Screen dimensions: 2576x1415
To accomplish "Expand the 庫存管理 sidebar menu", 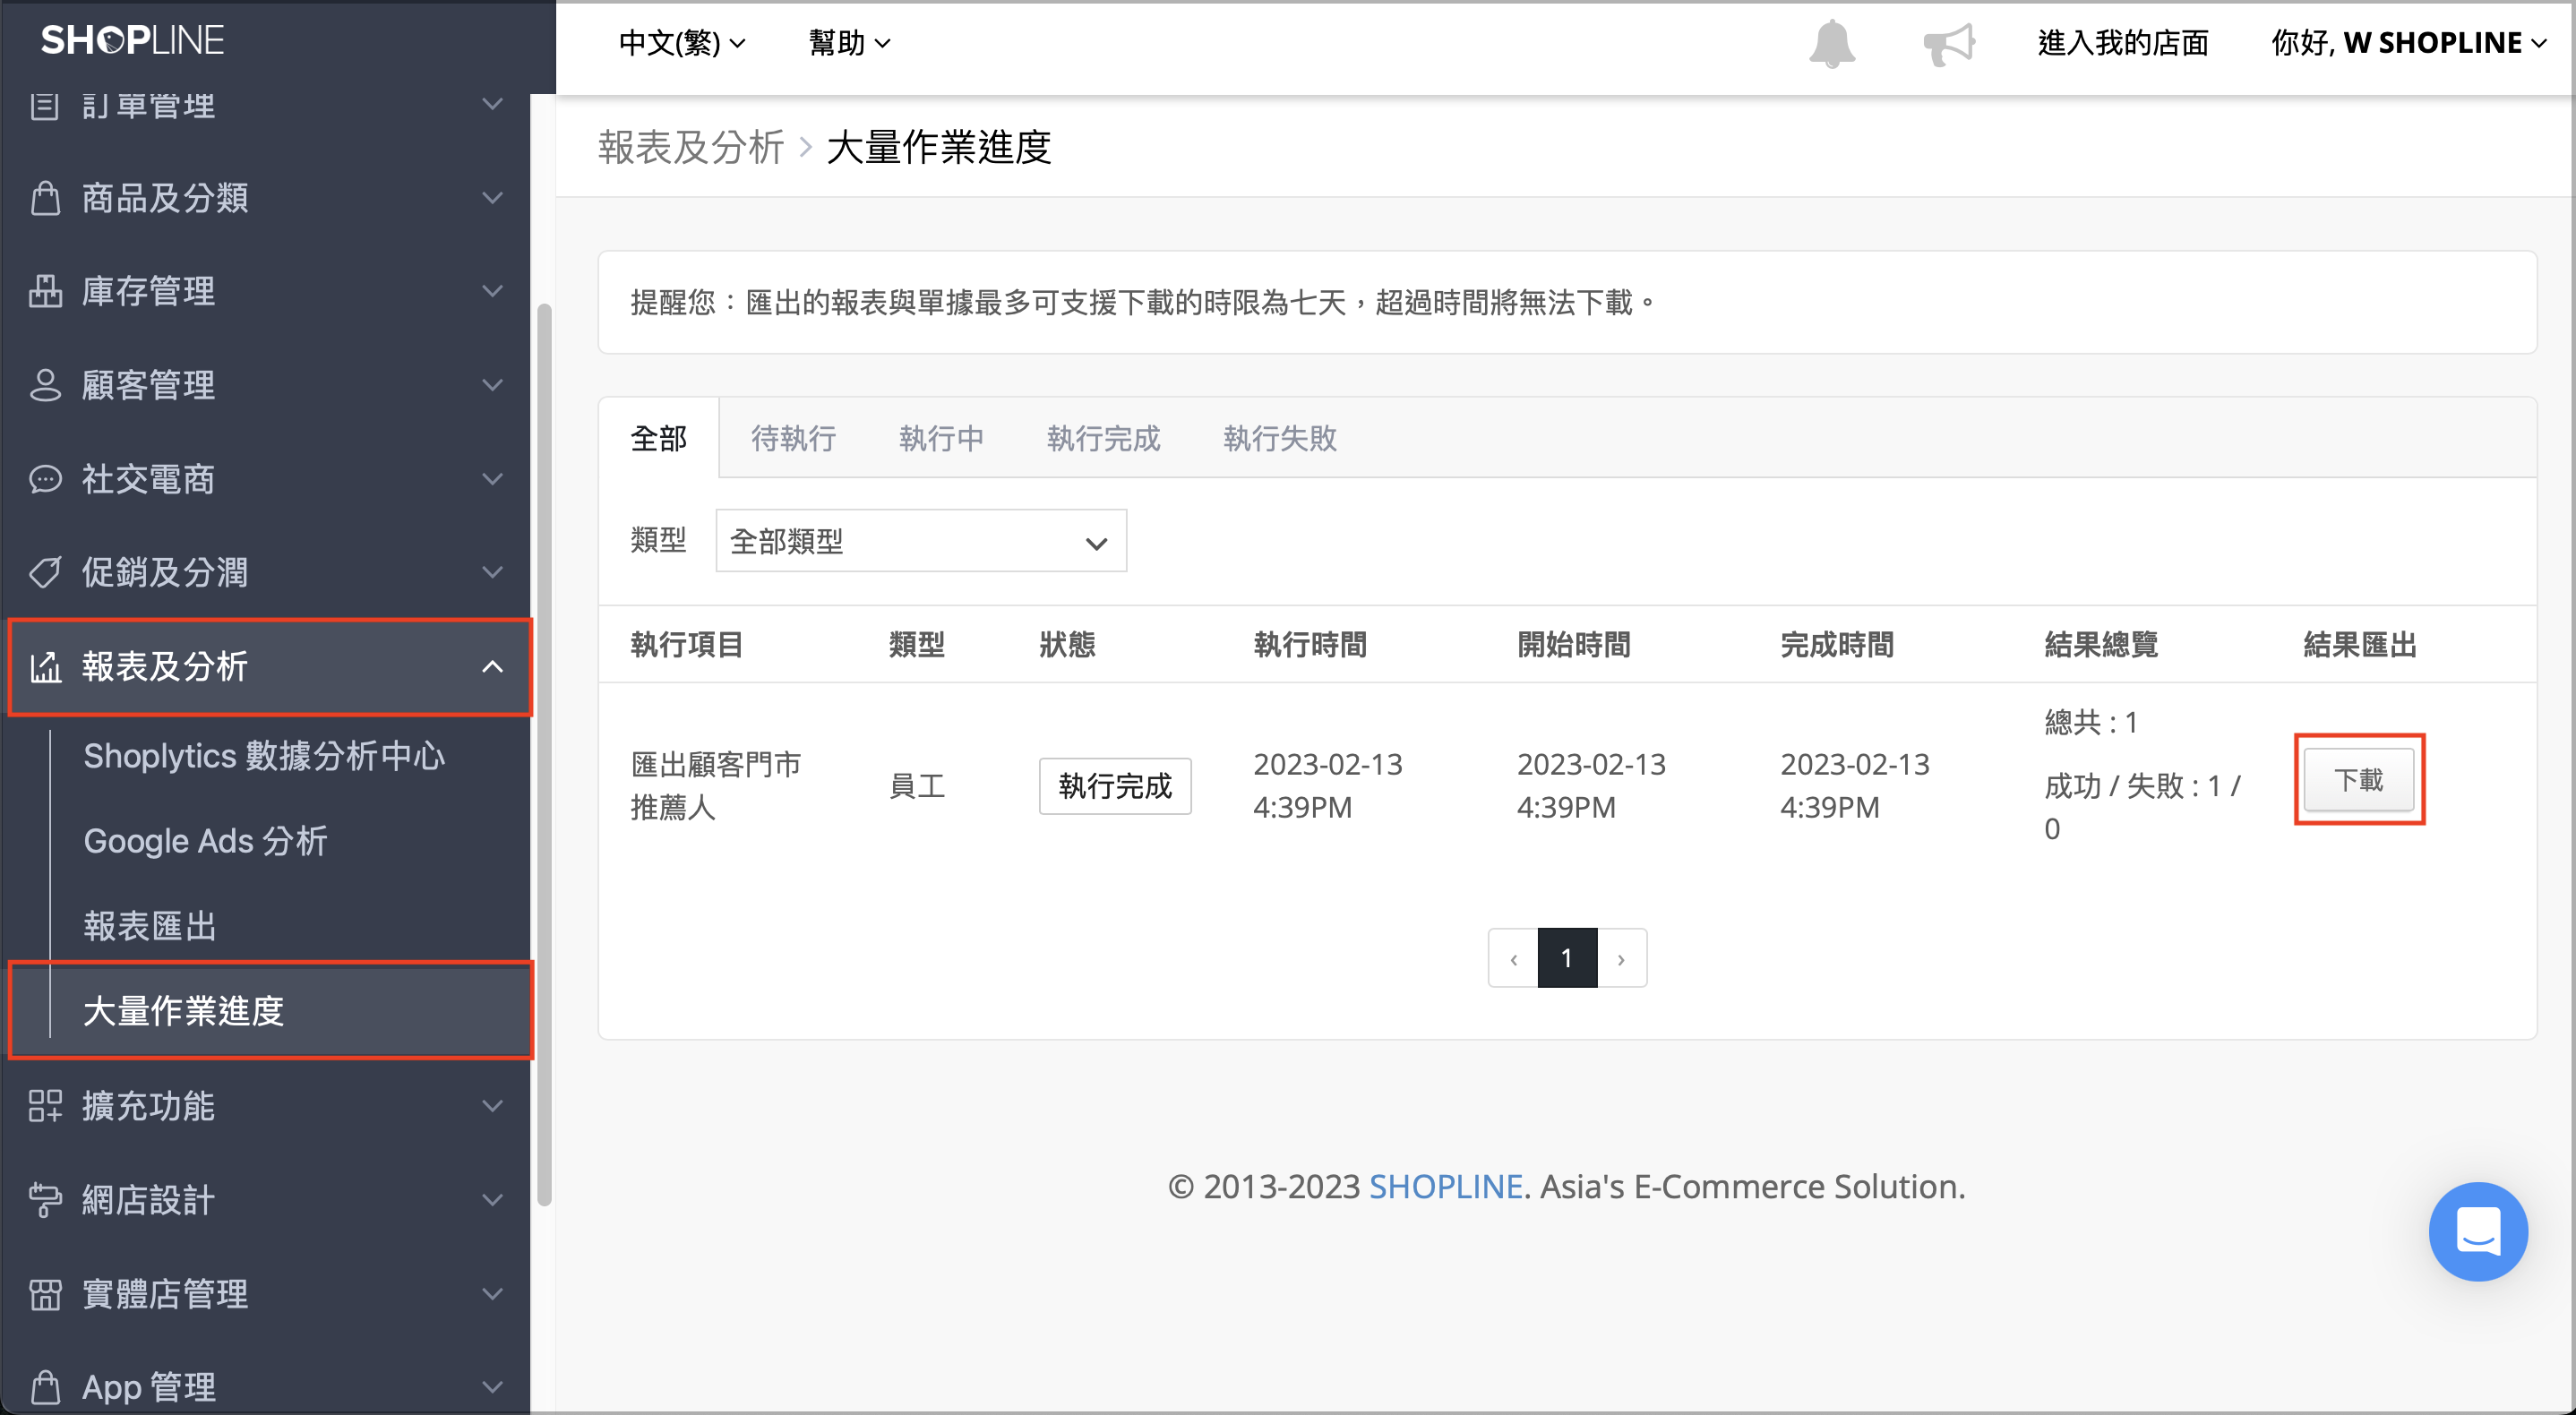I will pyautogui.click(x=492, y=291).
